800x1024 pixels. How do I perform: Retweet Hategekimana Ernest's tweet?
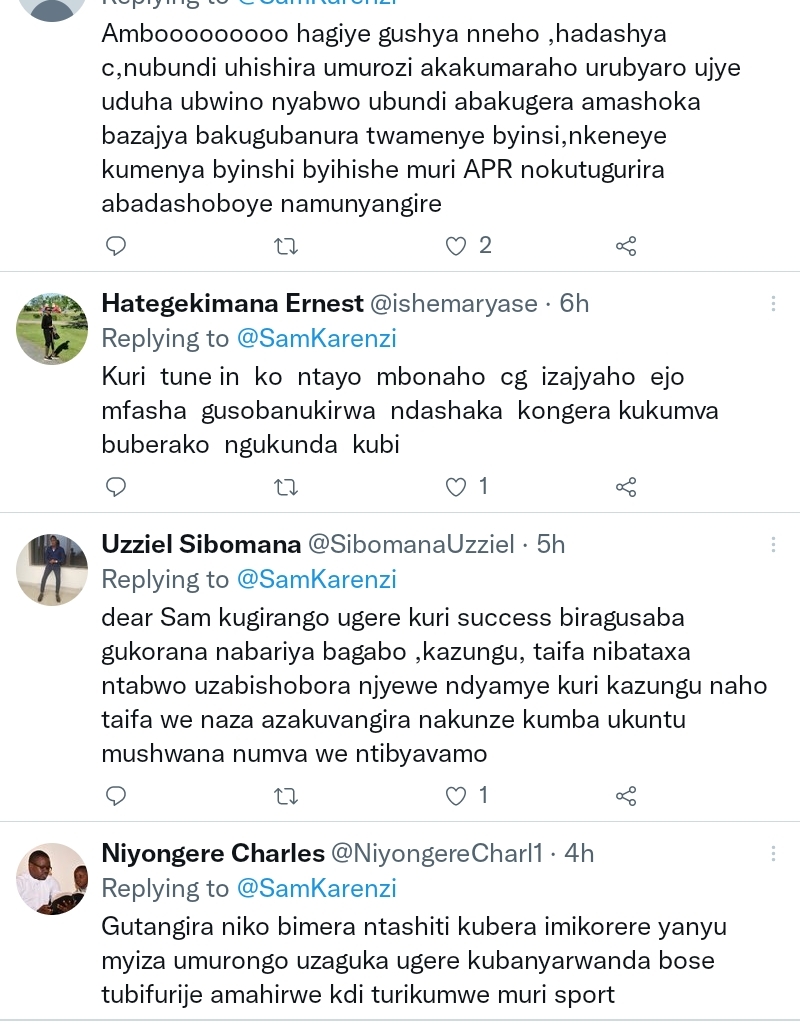(x=286, y=487)
